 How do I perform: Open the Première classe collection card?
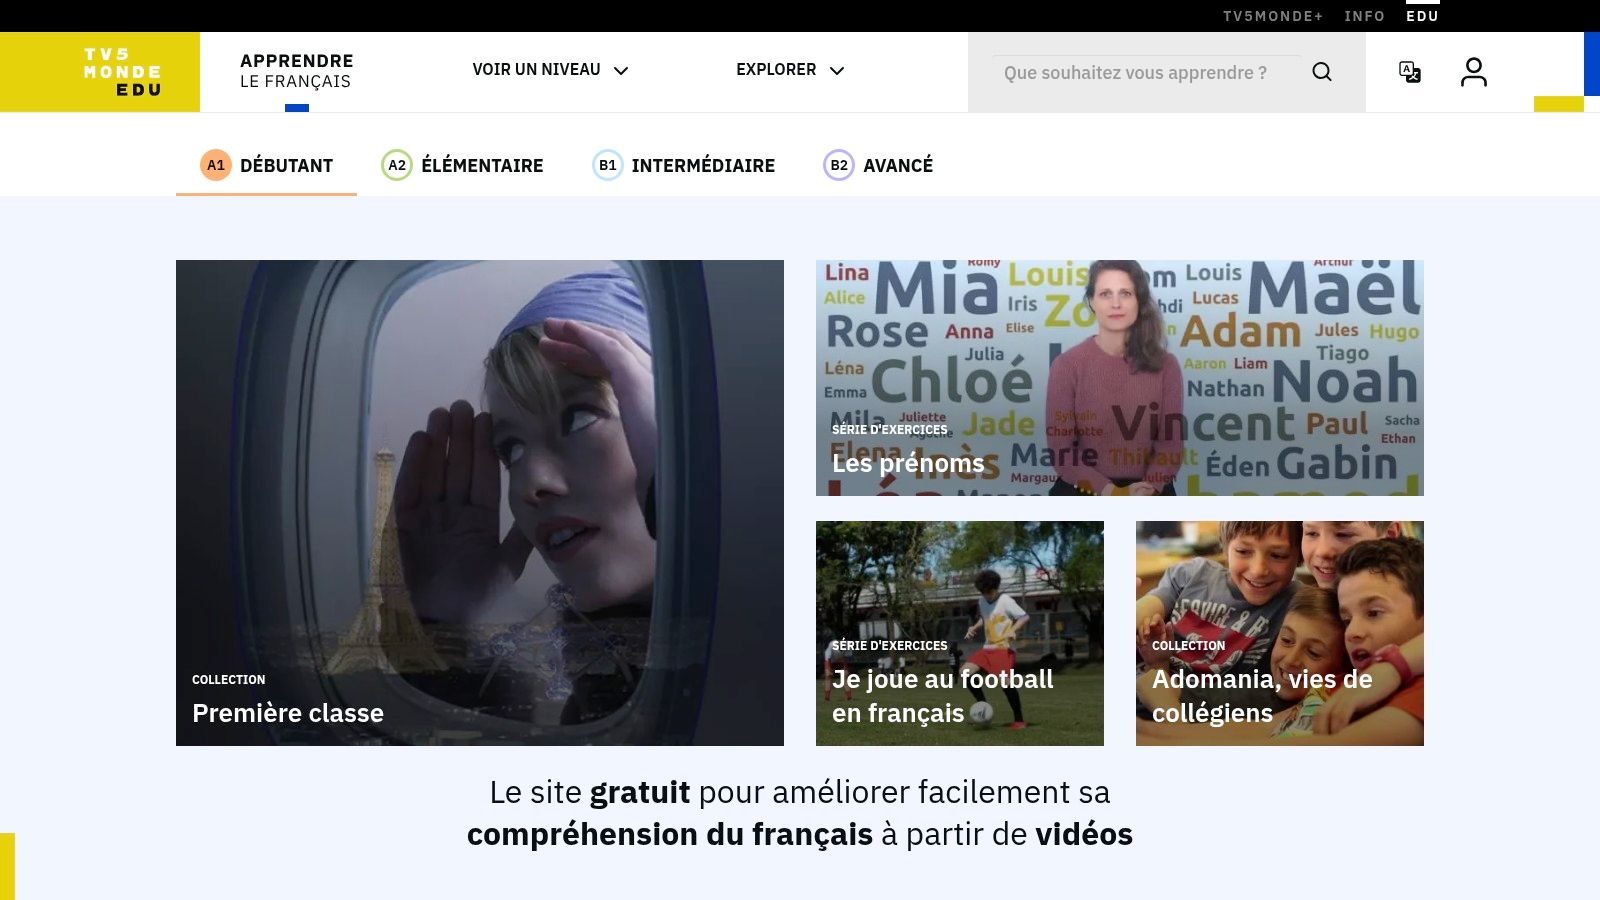click(480, 503)
